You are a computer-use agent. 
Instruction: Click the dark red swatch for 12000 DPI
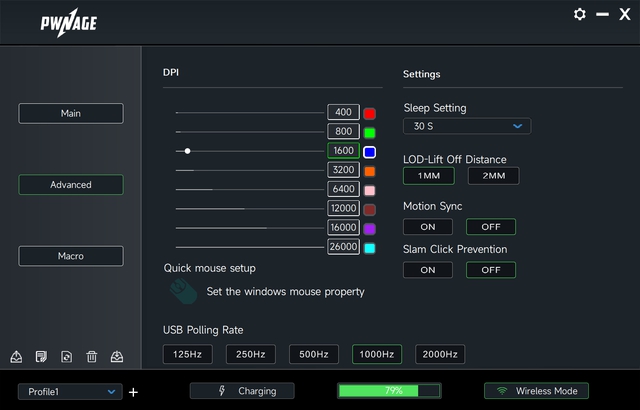click(369, 210)
